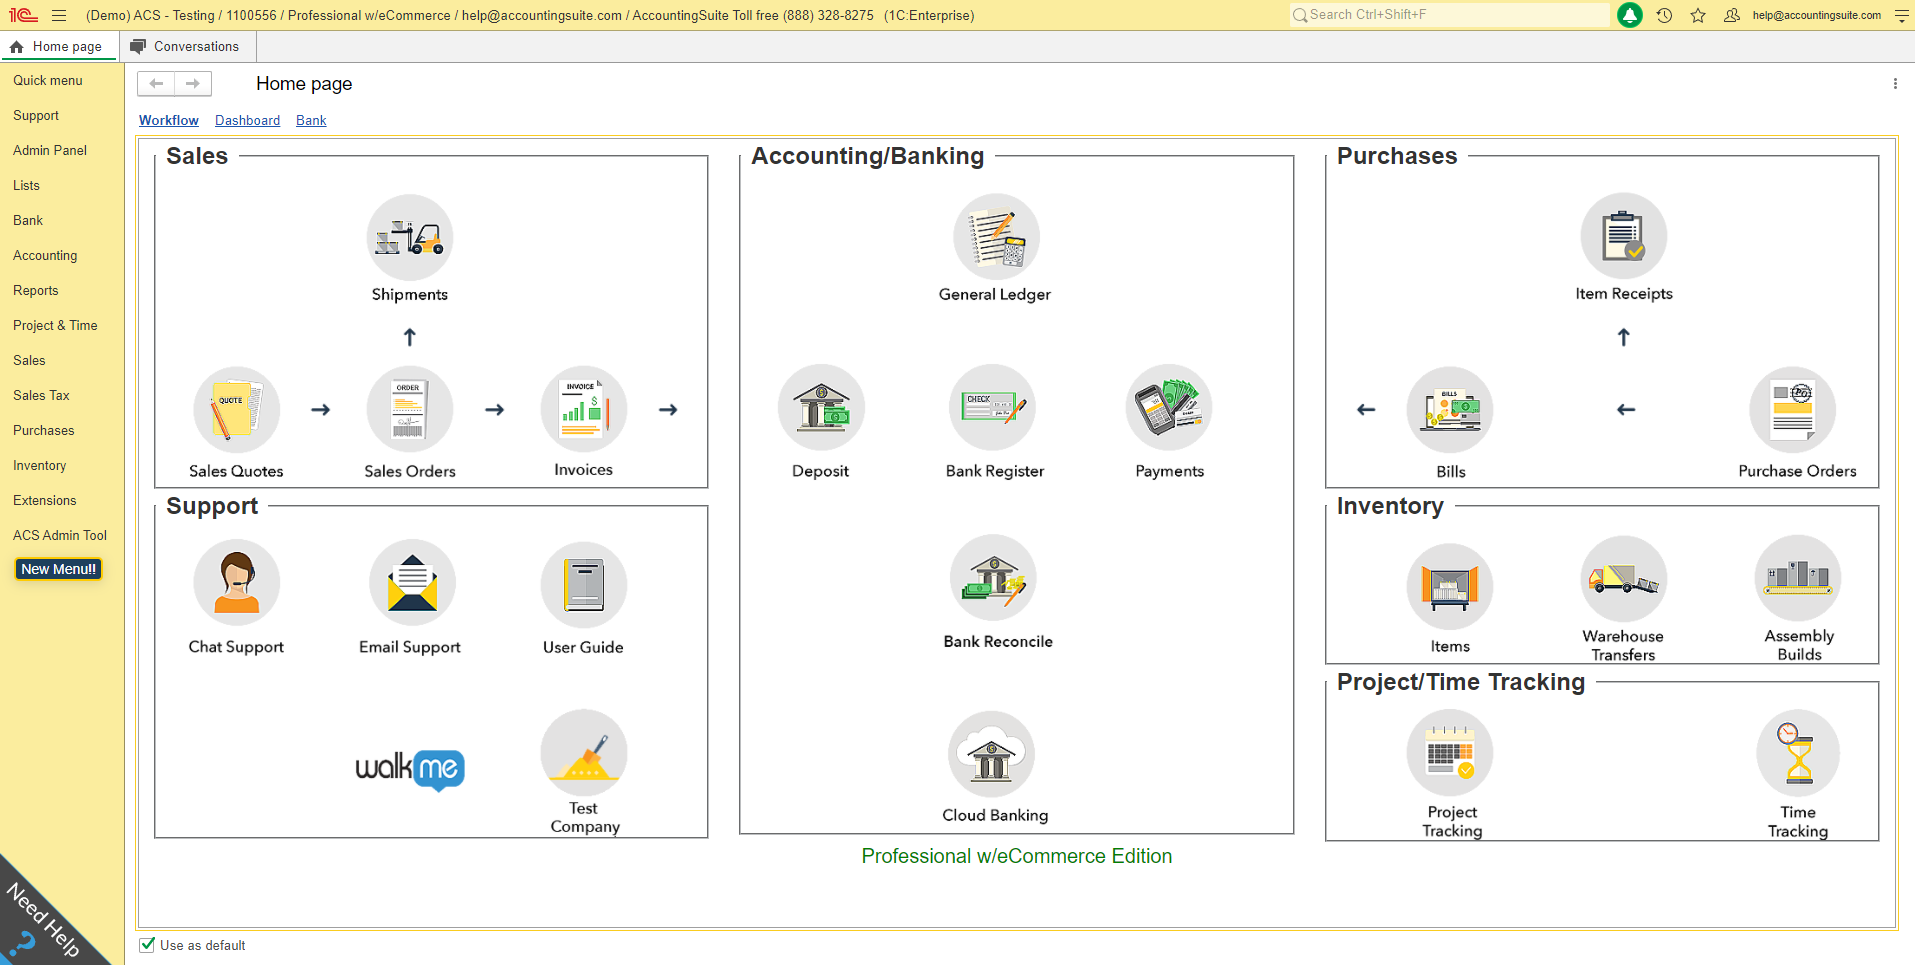The height and width of the screenshot is (965, 1915).
Task: Open Warehouse Transfers icon
Action: 1624,580
